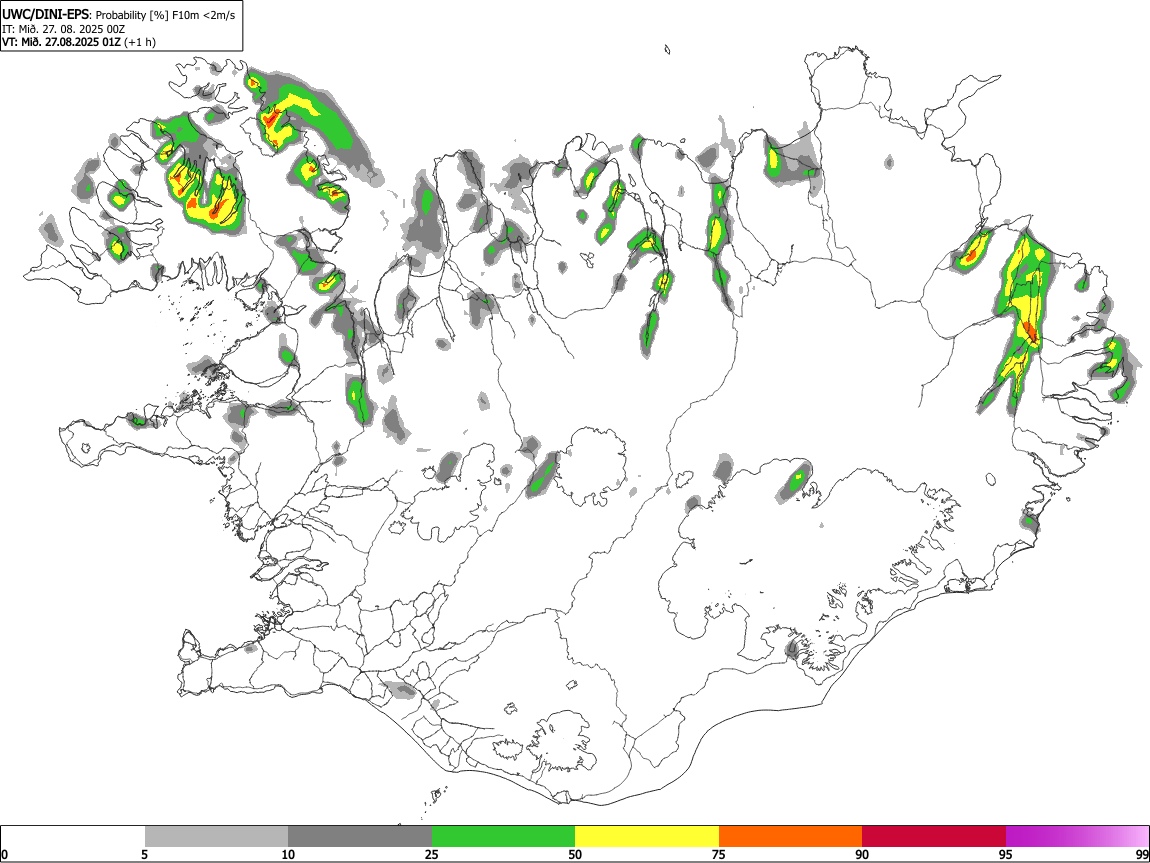Click the 'Probability [%] F10m <2m/s' label
The width and height of the screenshot is (1150, 863).
click(x=166, y=15)
